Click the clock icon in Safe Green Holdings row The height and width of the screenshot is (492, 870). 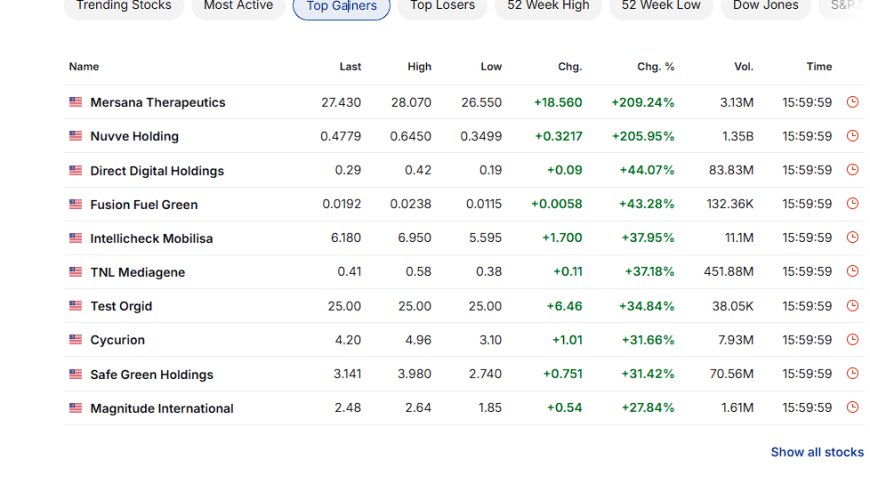click(852, 373)
